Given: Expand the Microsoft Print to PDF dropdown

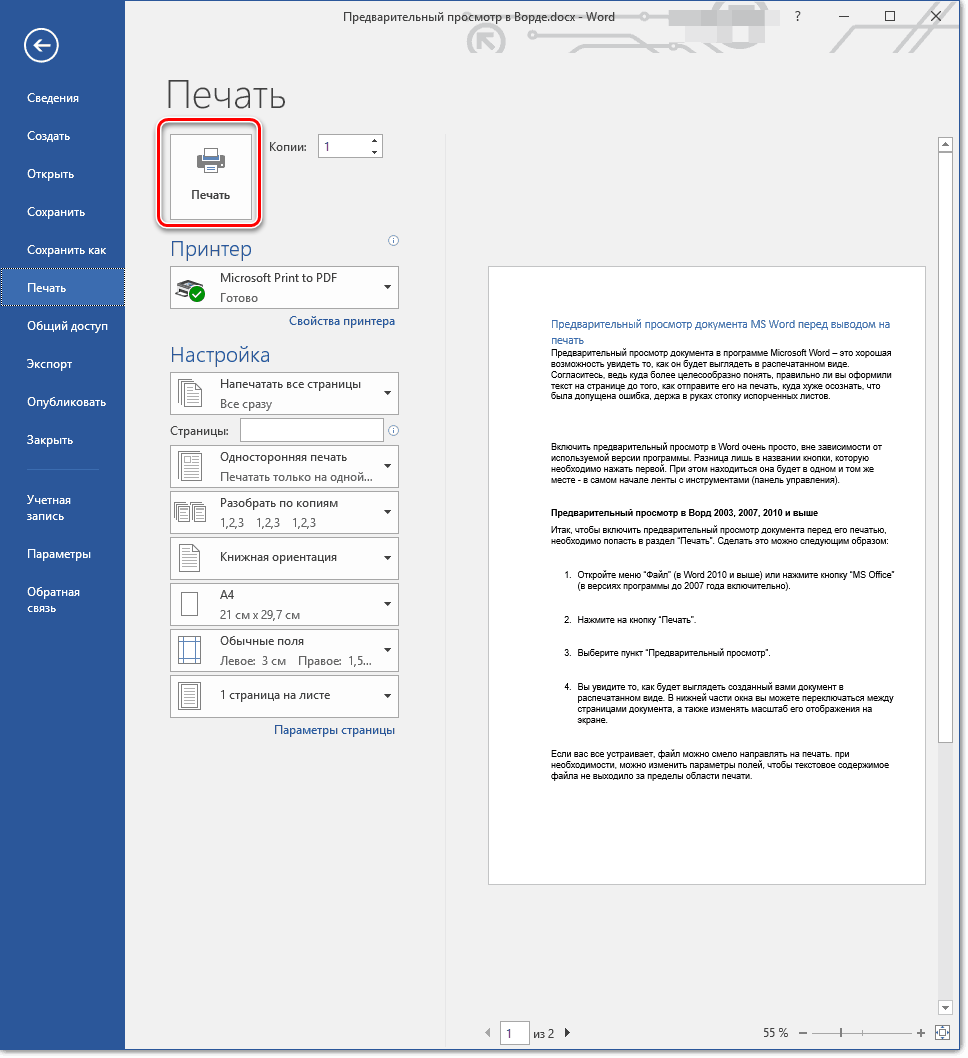Looking at the screenshot, I should pos(387,288).
